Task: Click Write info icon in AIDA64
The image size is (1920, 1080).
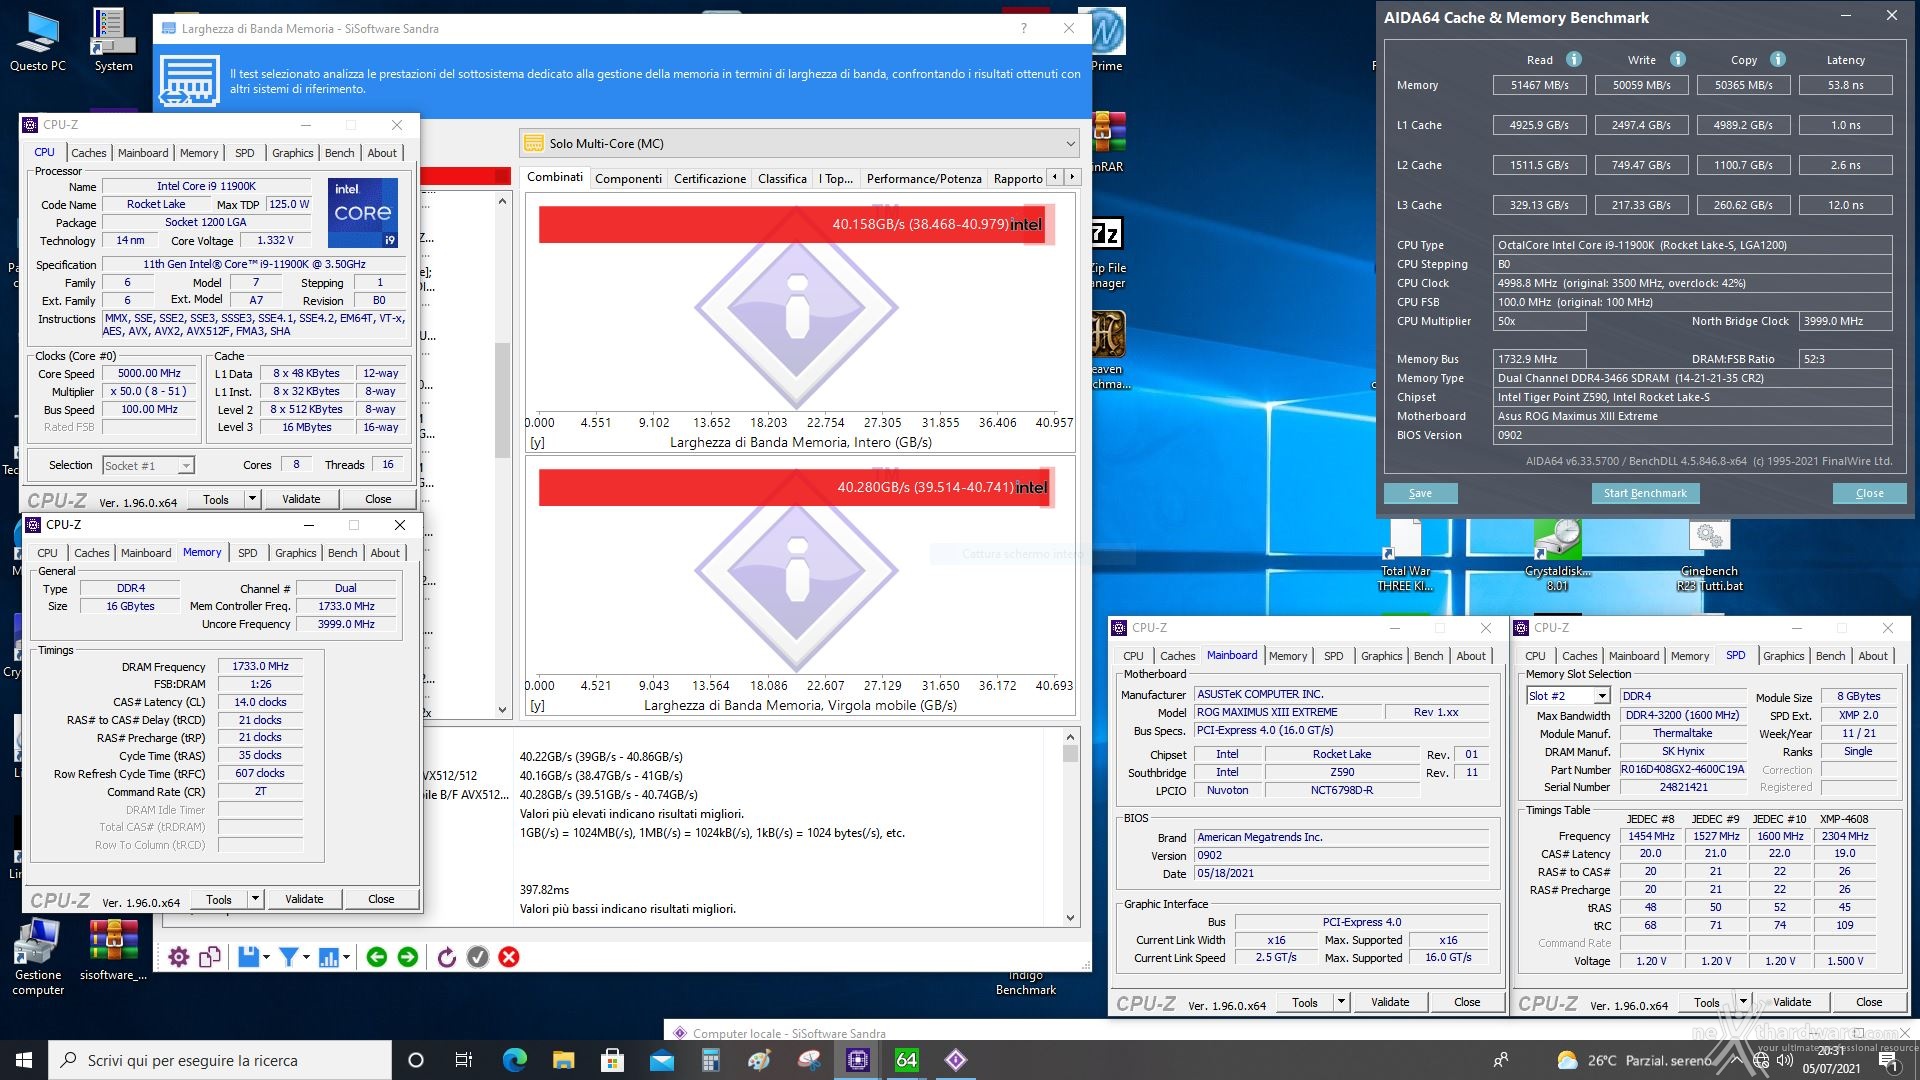Action: point(1678,59)
